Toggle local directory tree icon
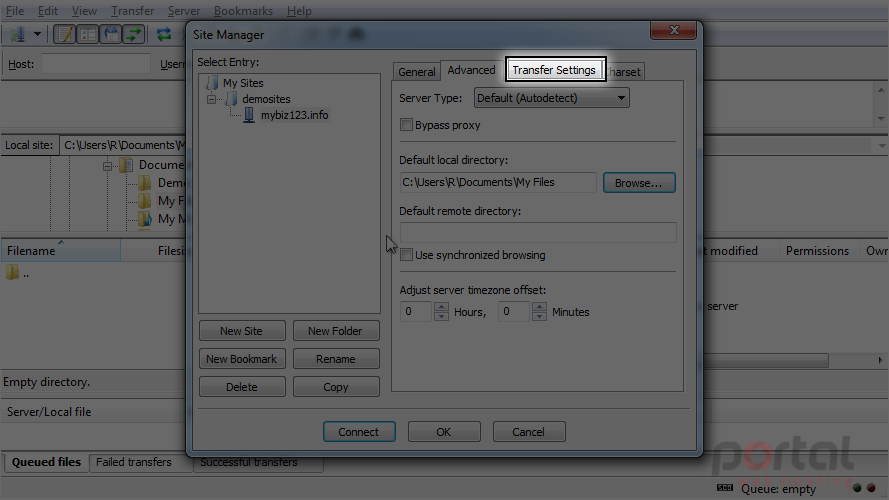This screenshot has width=889, height=500. point(87,35)
